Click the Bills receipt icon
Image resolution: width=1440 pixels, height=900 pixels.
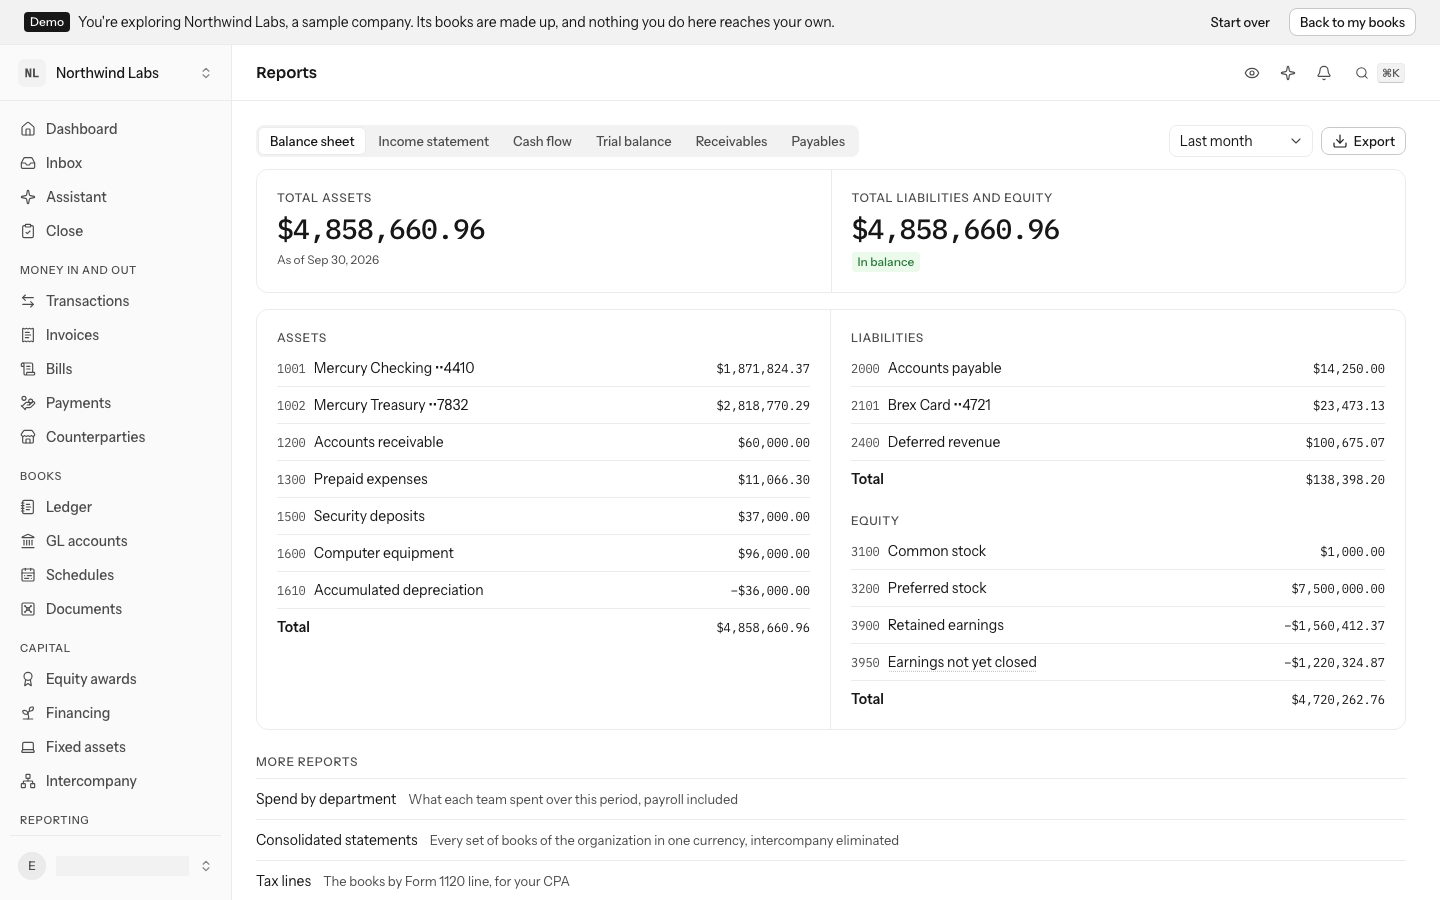(x=28, y=369)
